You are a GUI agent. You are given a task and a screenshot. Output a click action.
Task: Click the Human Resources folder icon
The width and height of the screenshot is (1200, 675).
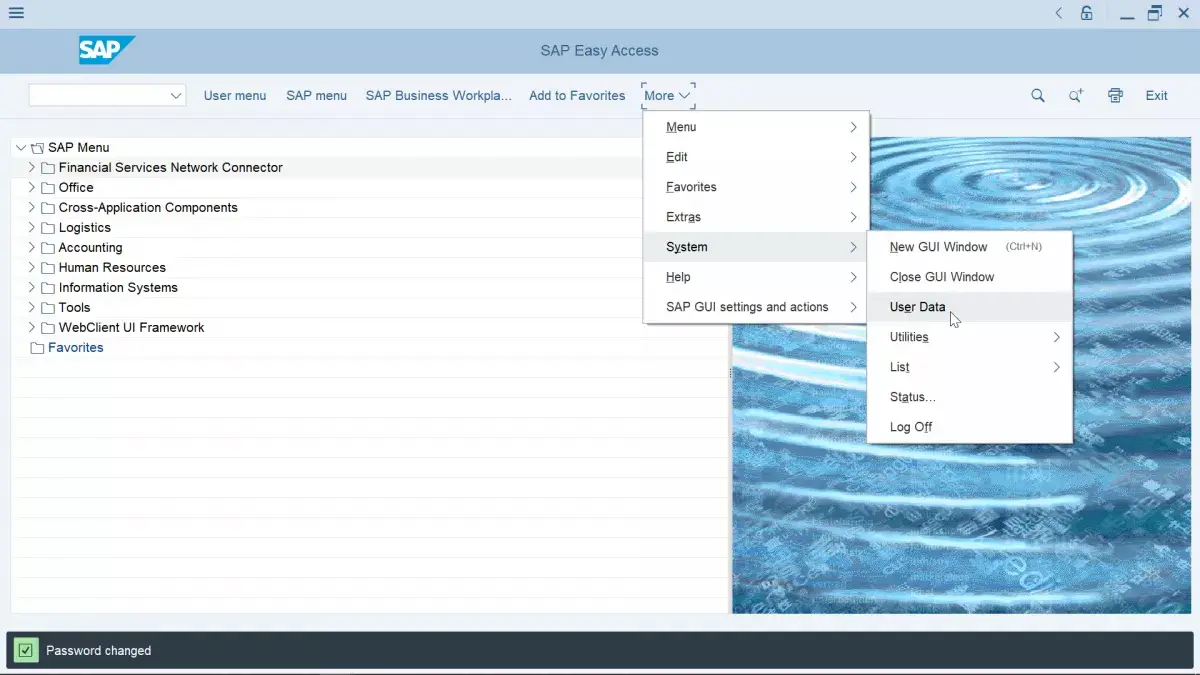(48, 268)
